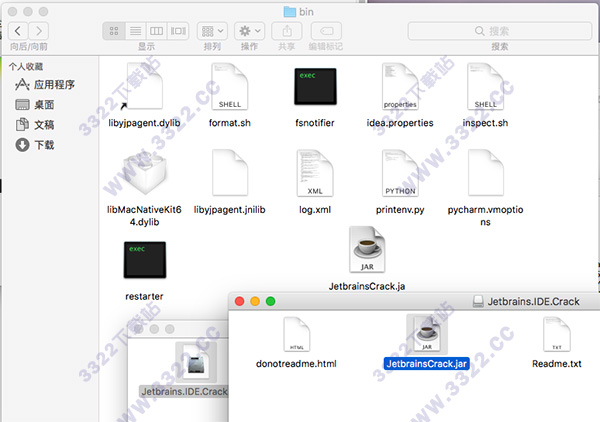Select Readme.txt icon in Jetbrains.IDE.Crack window

coord(557,334)
